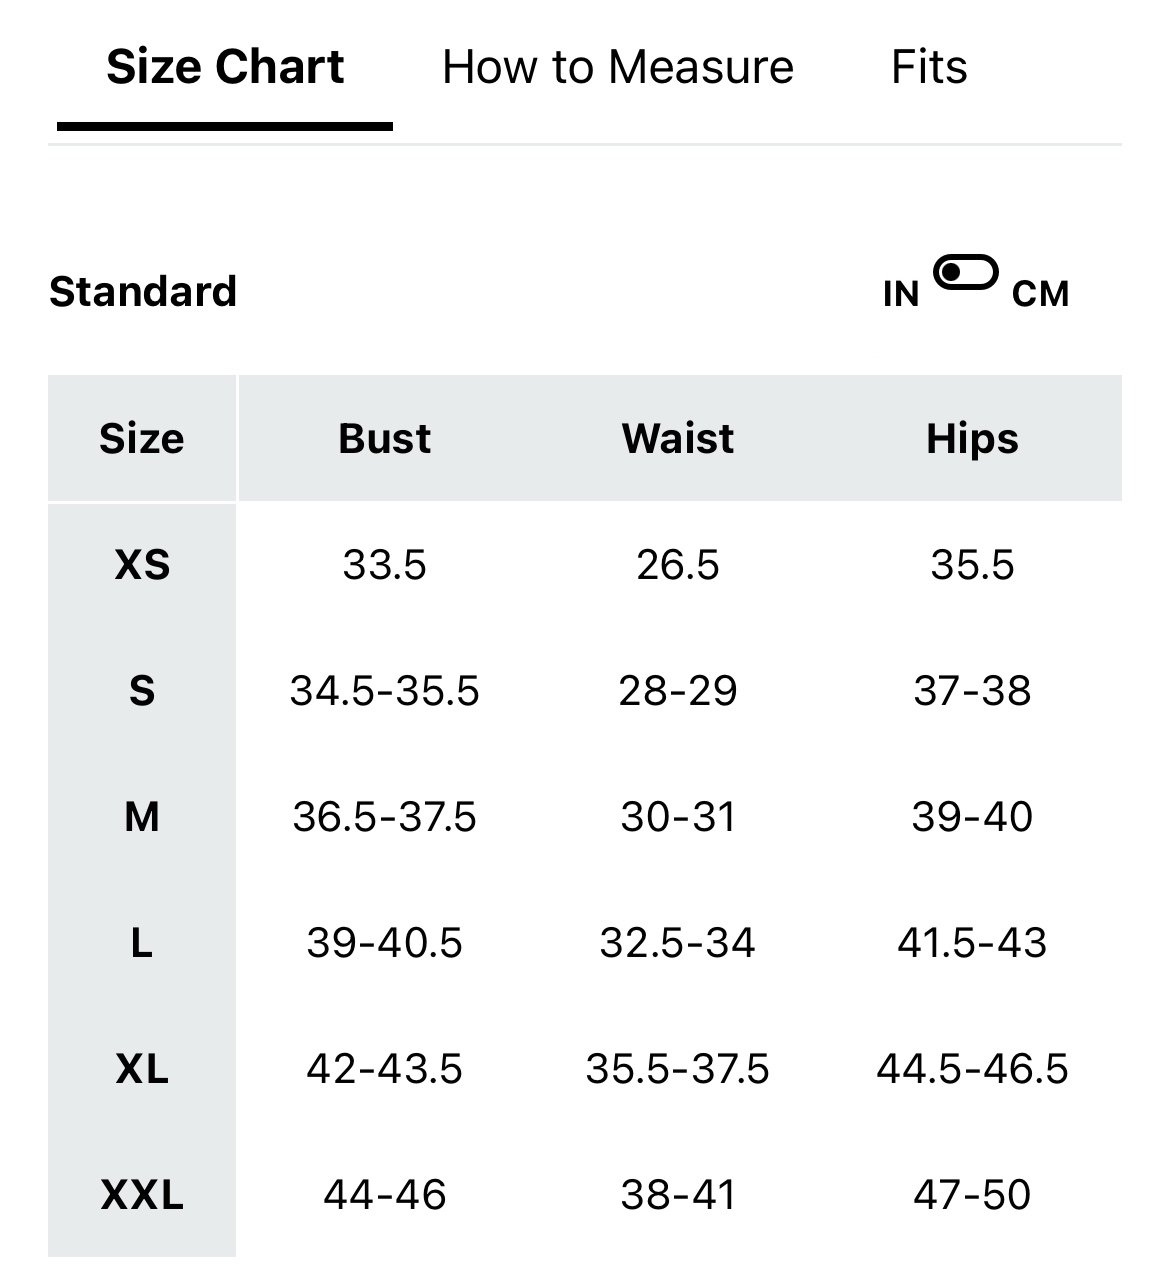Screen dimensions: 1170x1264
Task: Select the XXL size row label
Action: pyautogui.click(x=142, y=1195)
